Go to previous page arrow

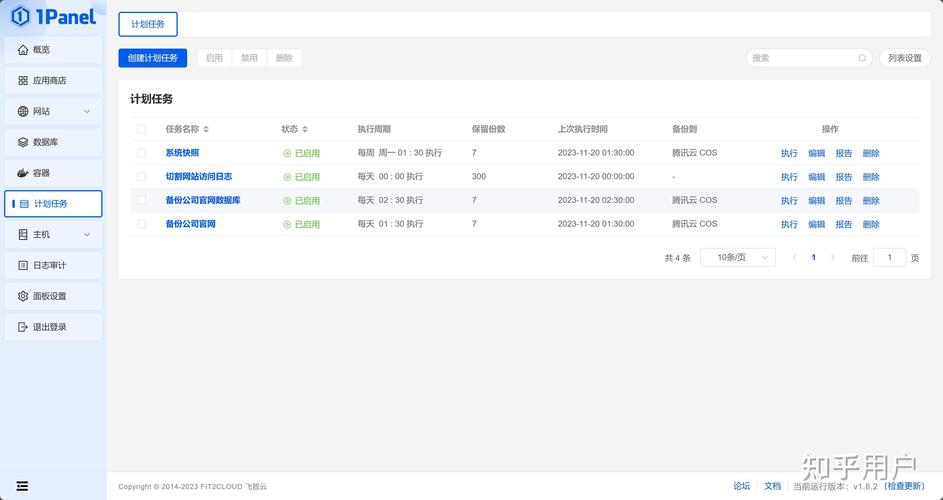click(794, 258)
